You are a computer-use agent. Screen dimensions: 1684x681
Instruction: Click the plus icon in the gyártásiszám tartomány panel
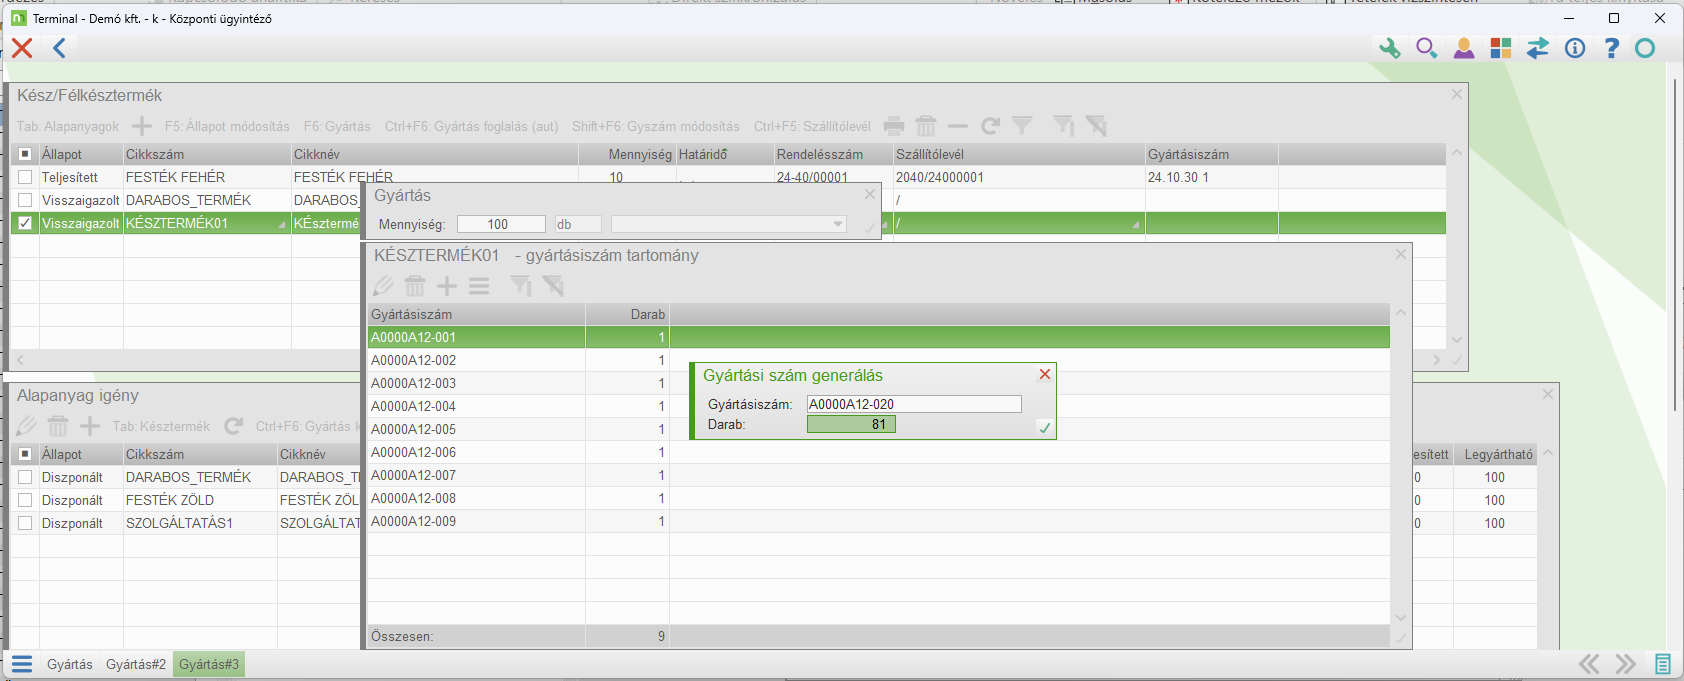click(447, 286)
